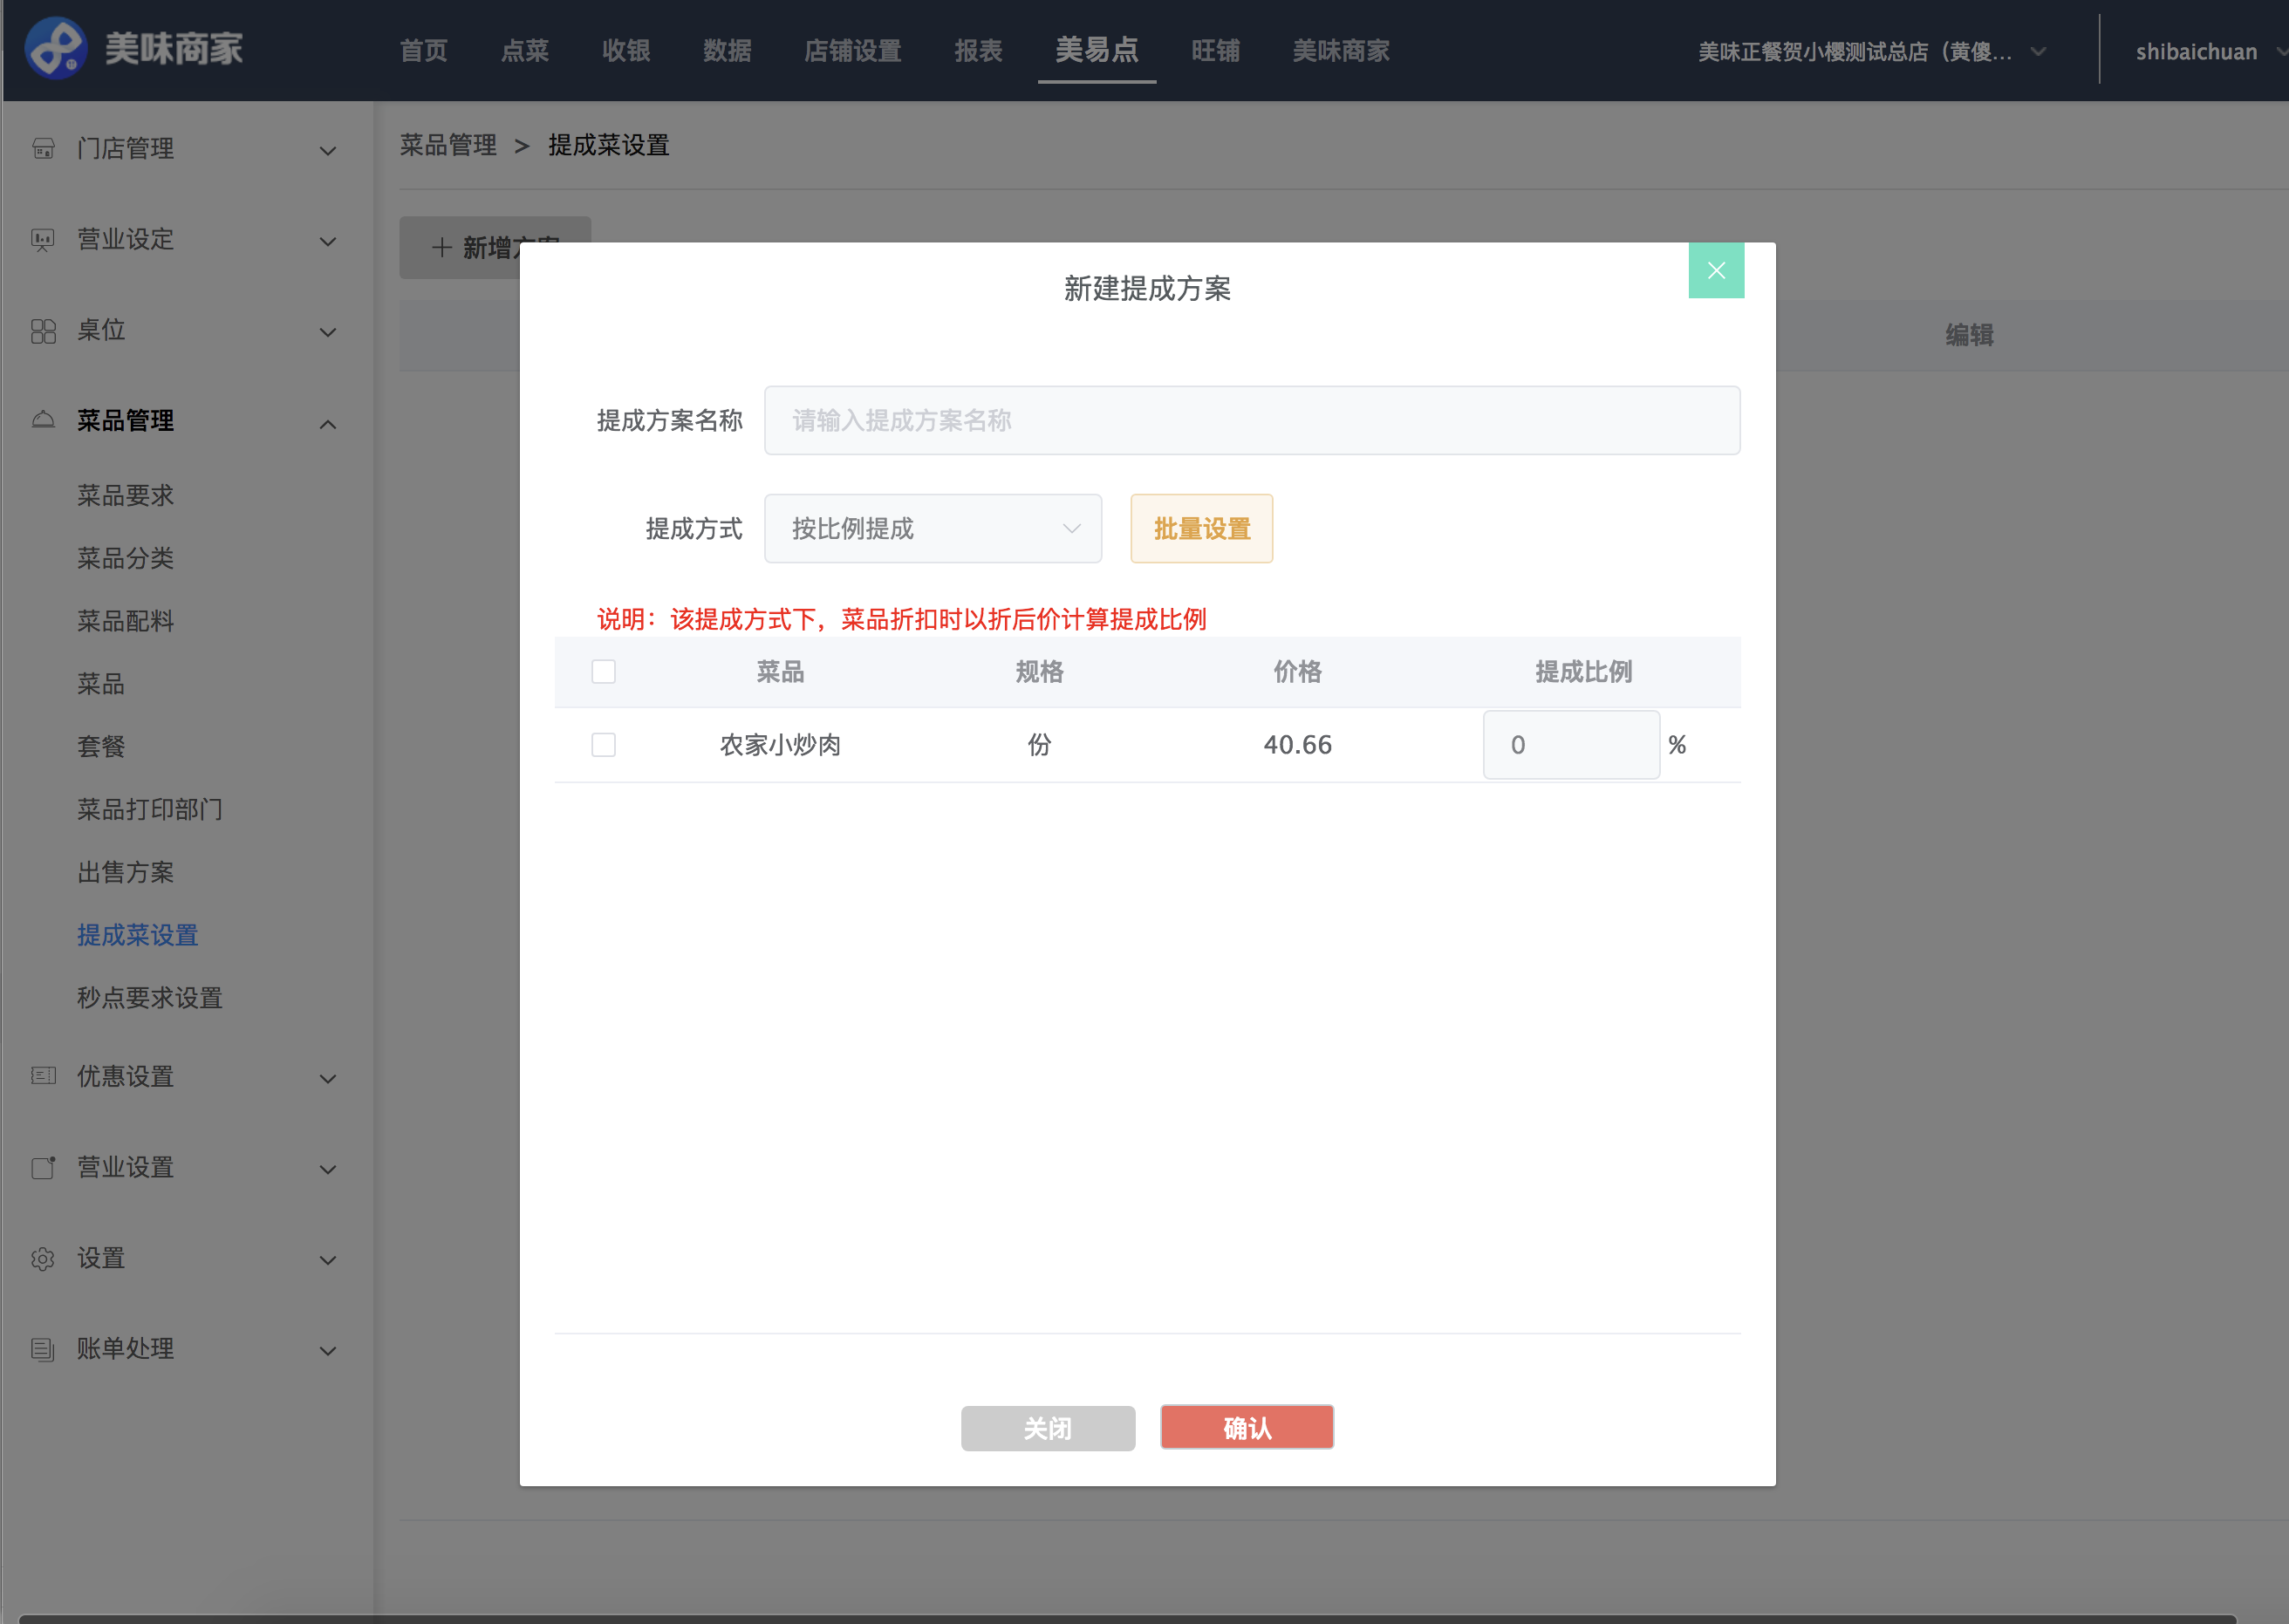
Task: Click the 门店管理 store icon
Action: 43,148
